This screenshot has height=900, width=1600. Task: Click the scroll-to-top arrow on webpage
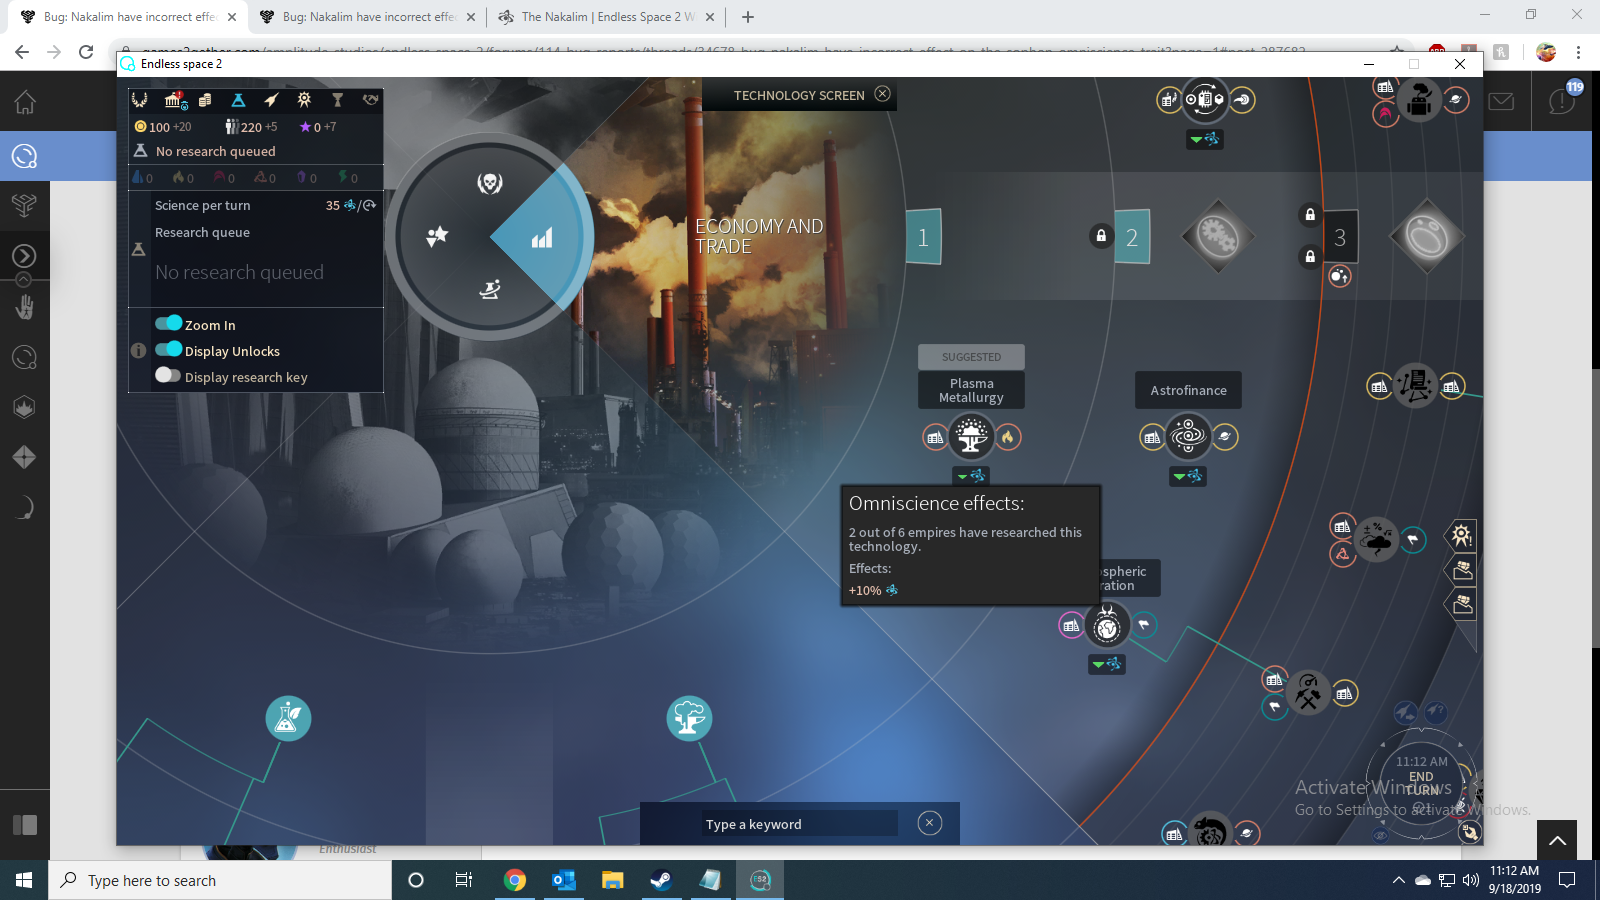click(x=1557, y=841)
